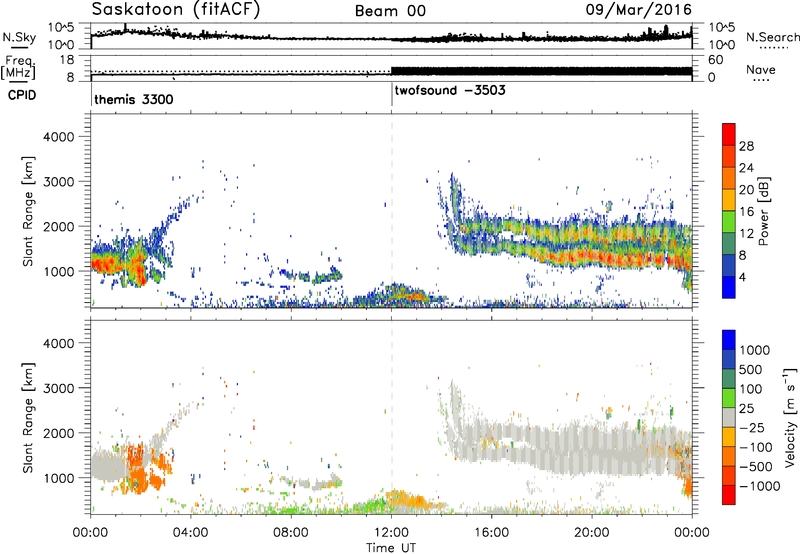Click the yellow 16–20 dB Power color band
Viewport: 800px width, 554px height.
(x=729, y=199)
